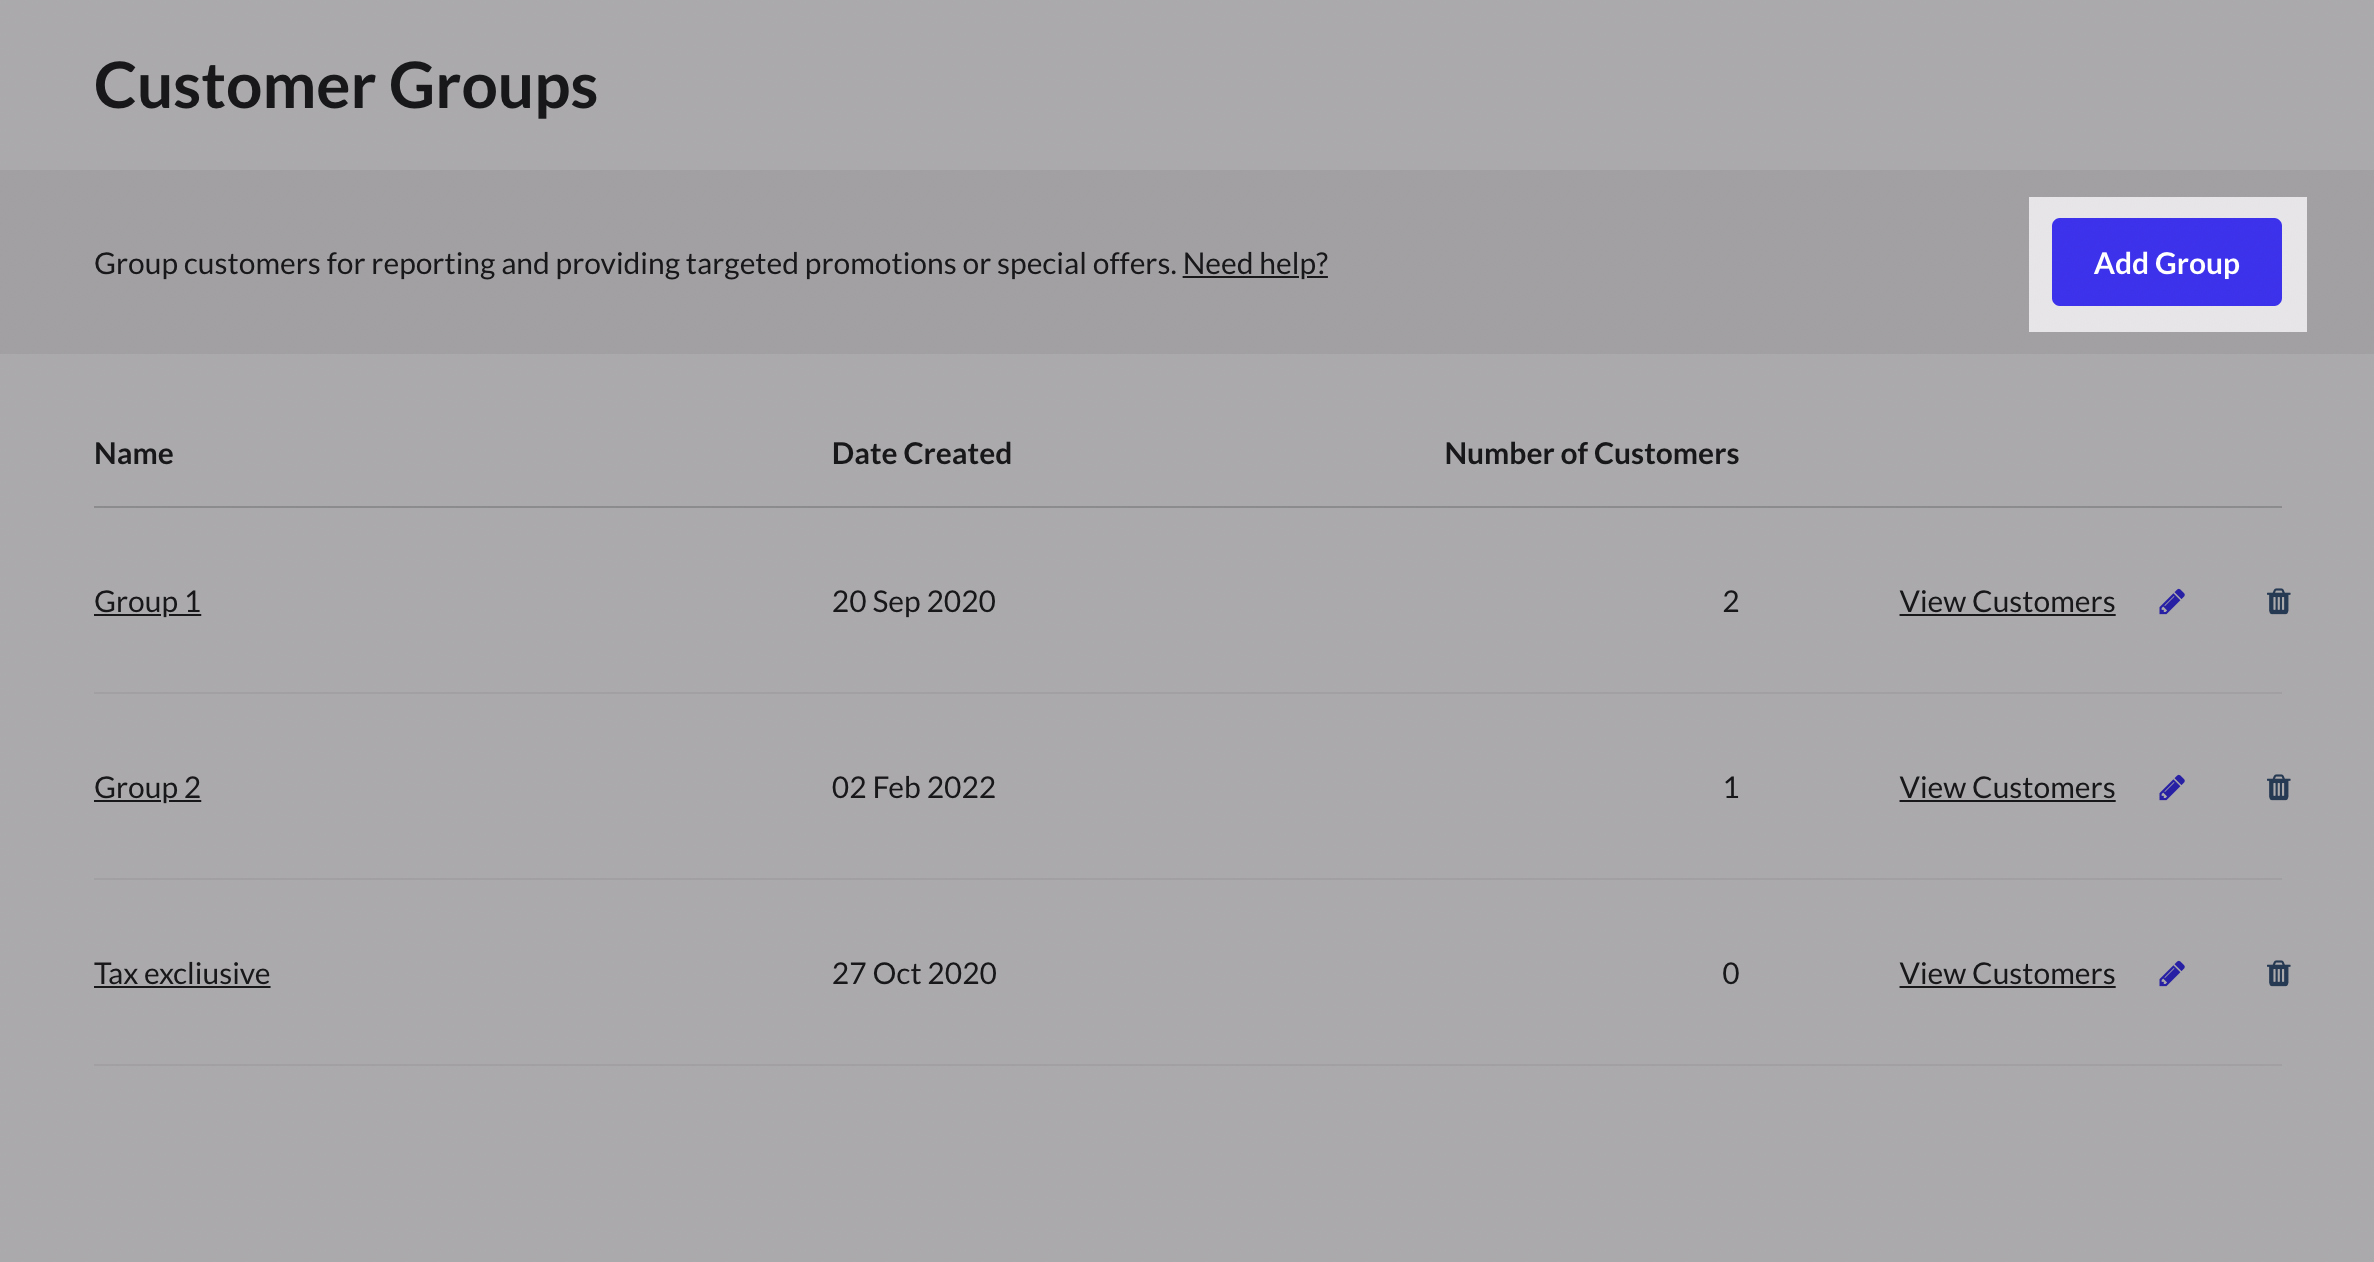2374x1262 pixels.
Task: Delete the Tax excliusive group via the trash icon
Action: [x=2278, y=973]
